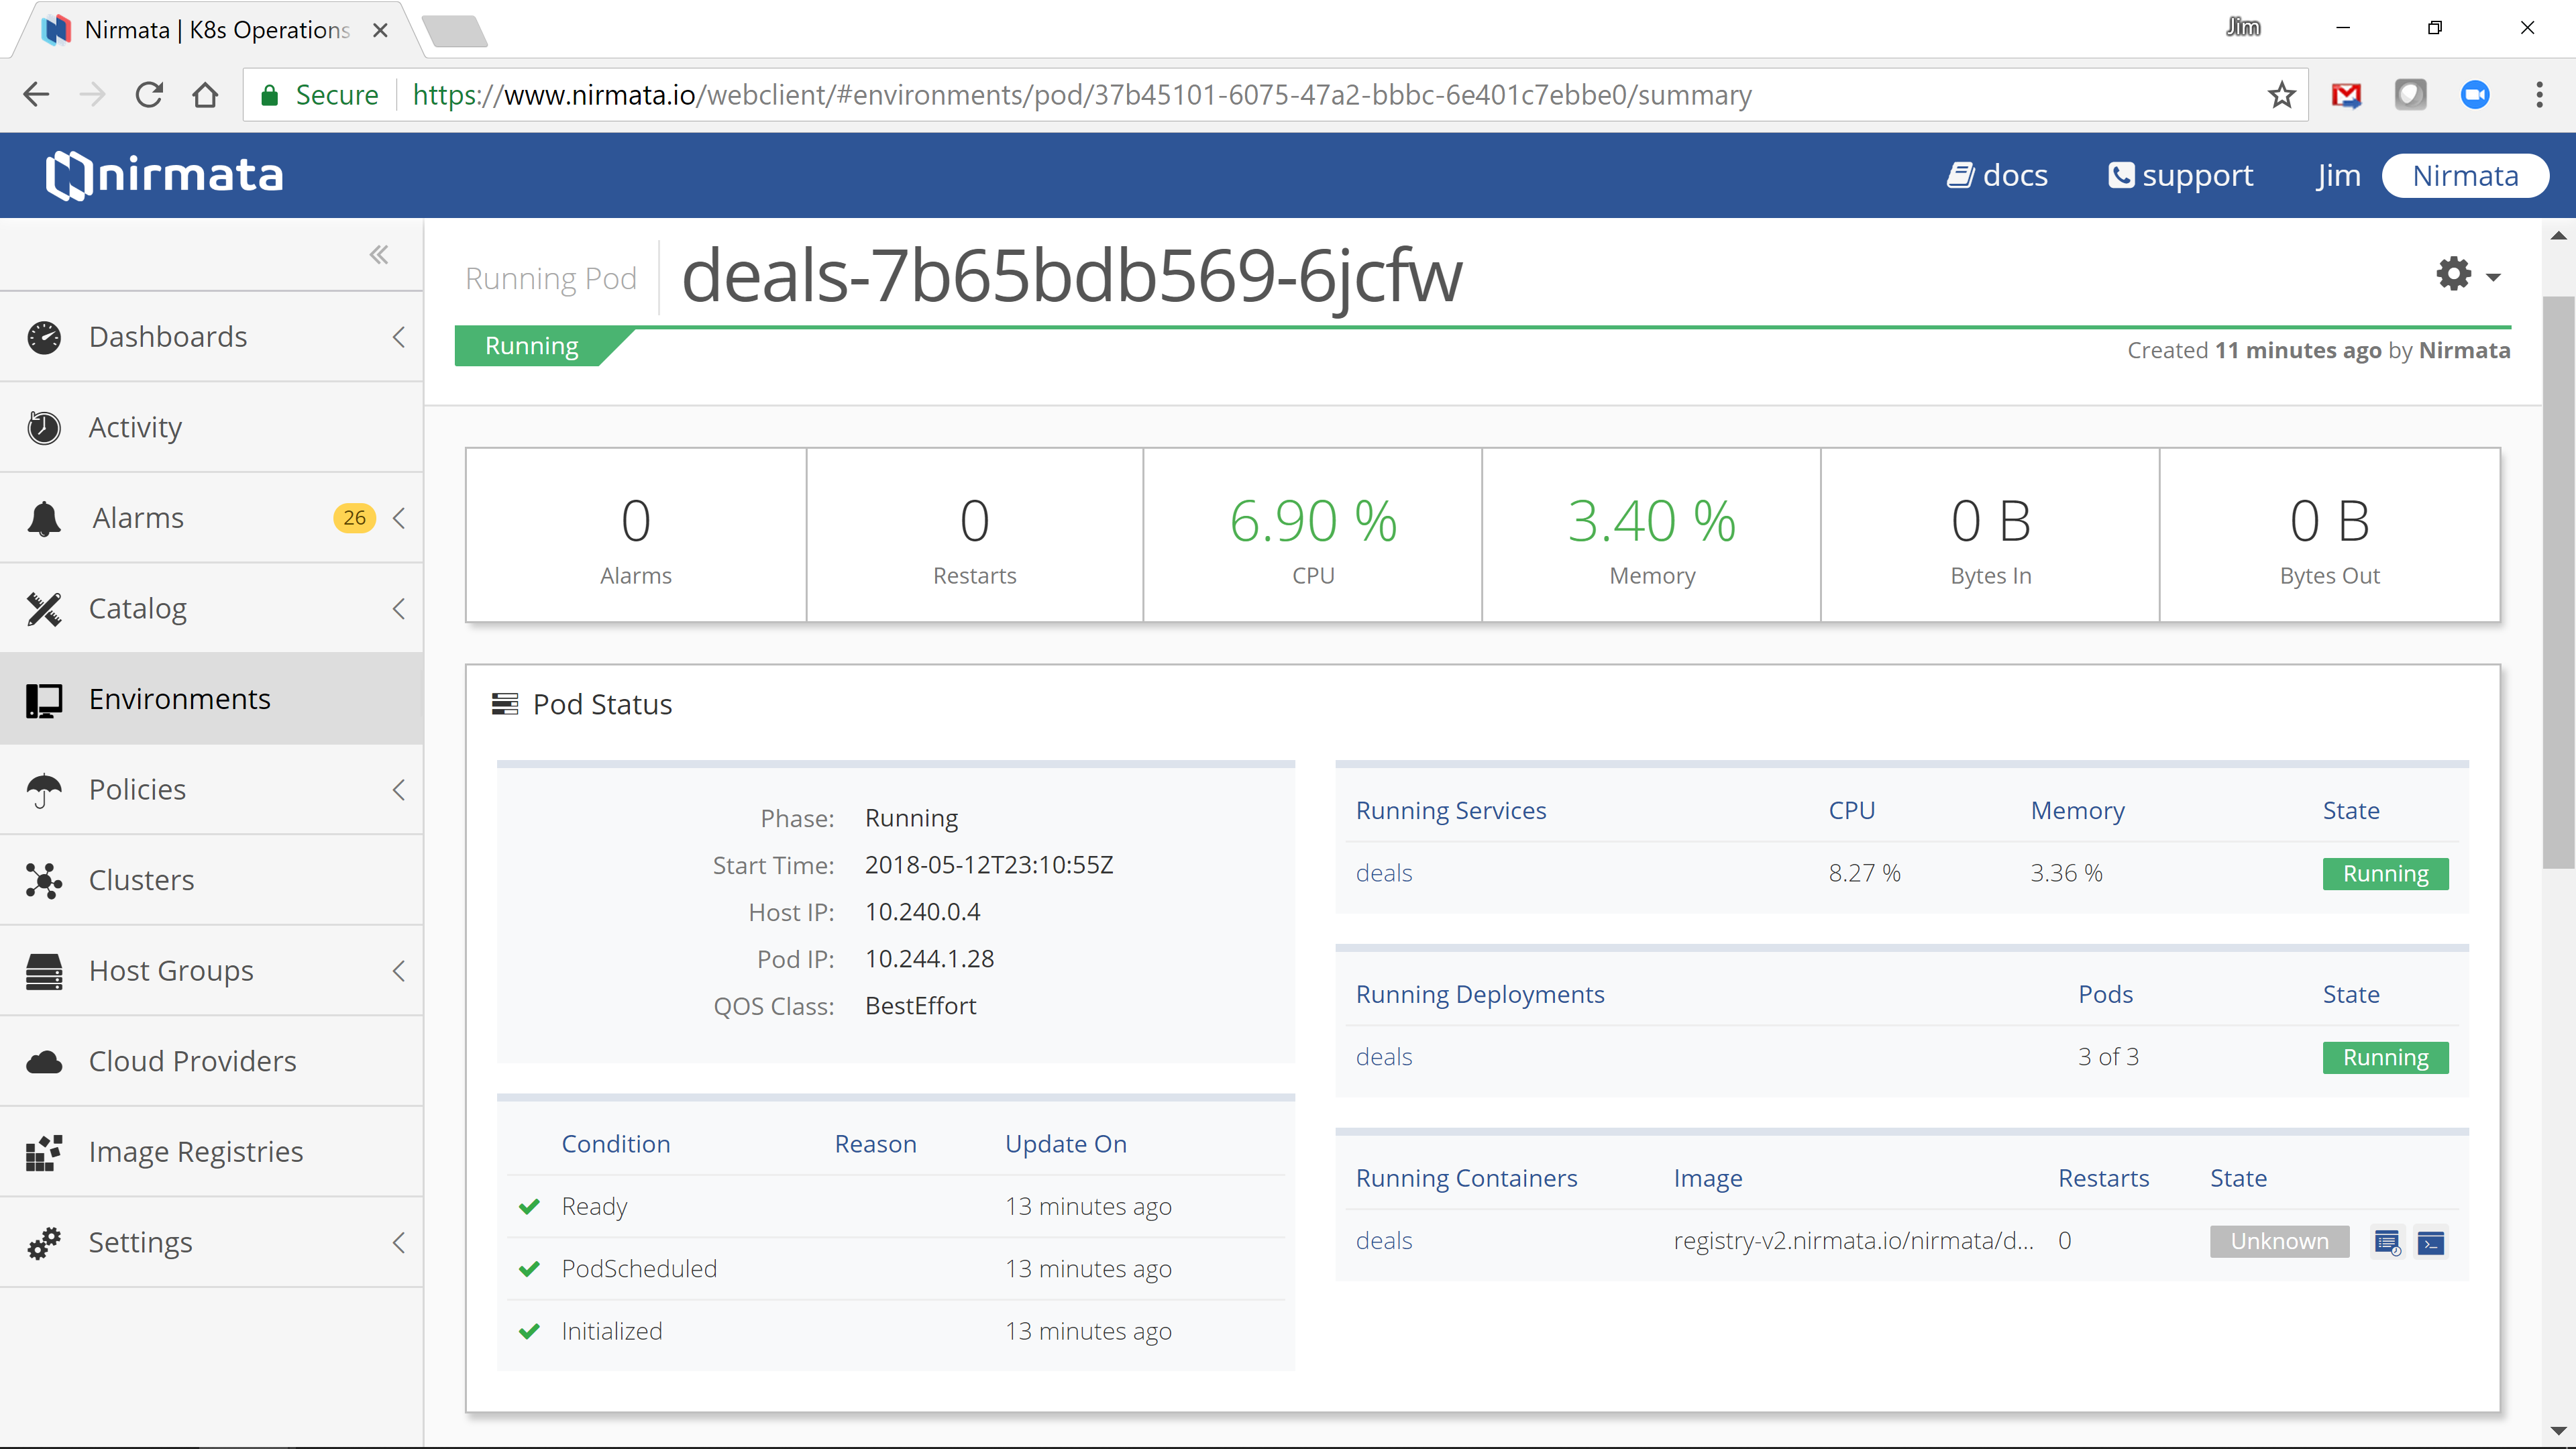Bookmark this page with star icon
The height and width of the screenshot is (1449, 2576).
(x=2281, y=95)
